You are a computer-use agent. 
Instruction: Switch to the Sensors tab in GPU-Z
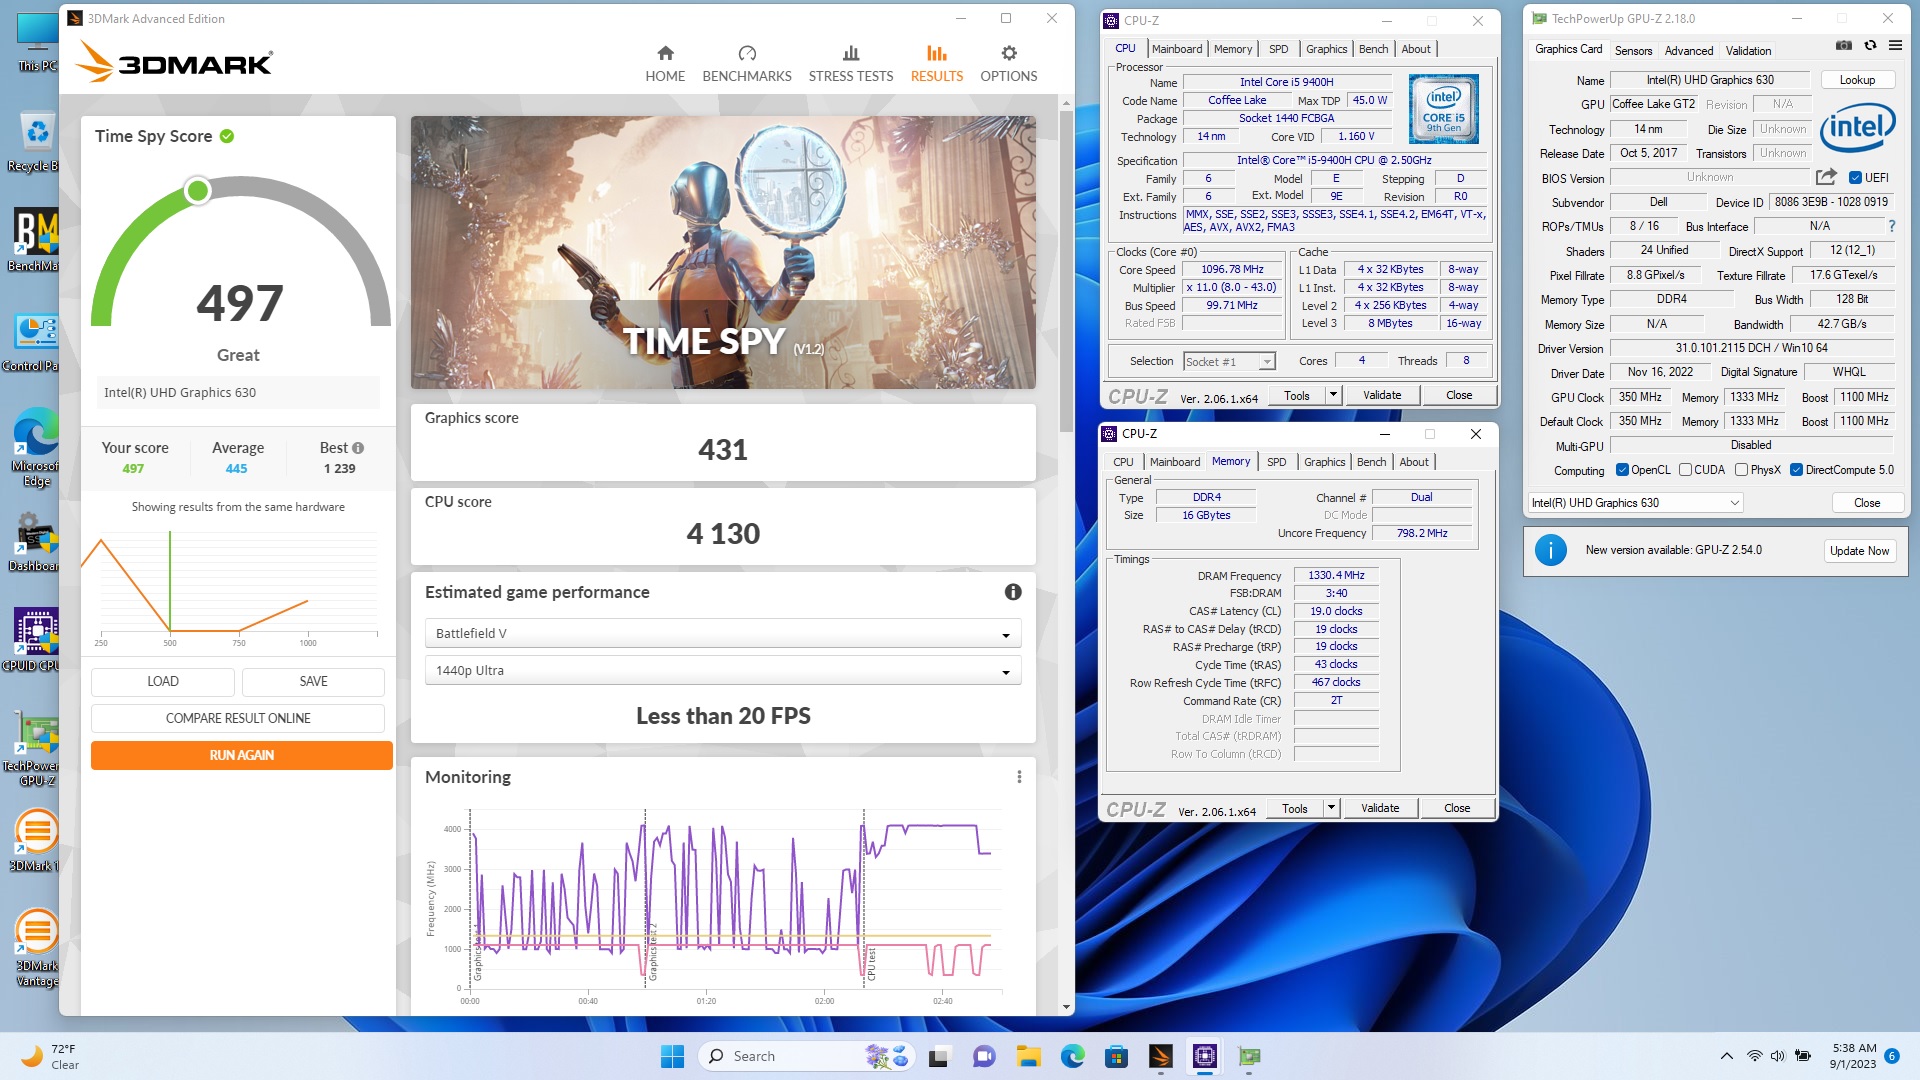[1633, 51]
